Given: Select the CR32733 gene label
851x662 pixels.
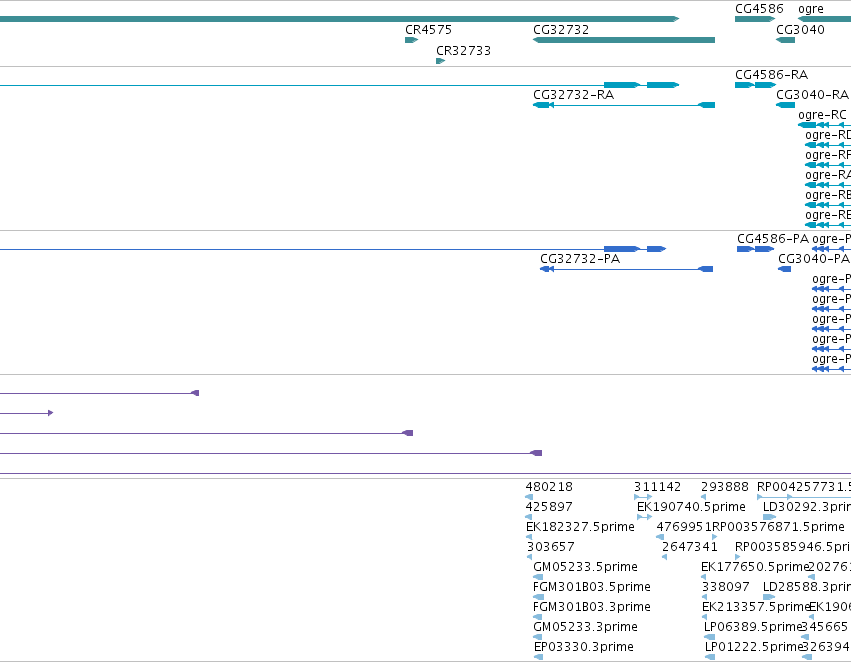Looking at the screenshot, I should 463,51.
